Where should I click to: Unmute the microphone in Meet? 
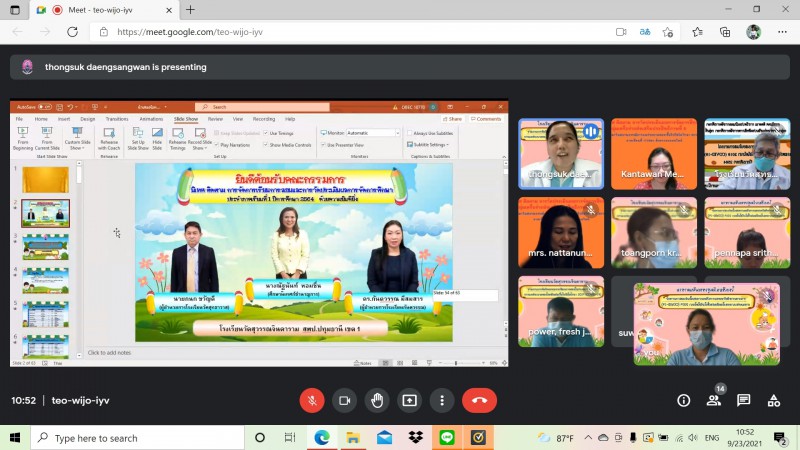click(311, 400)
